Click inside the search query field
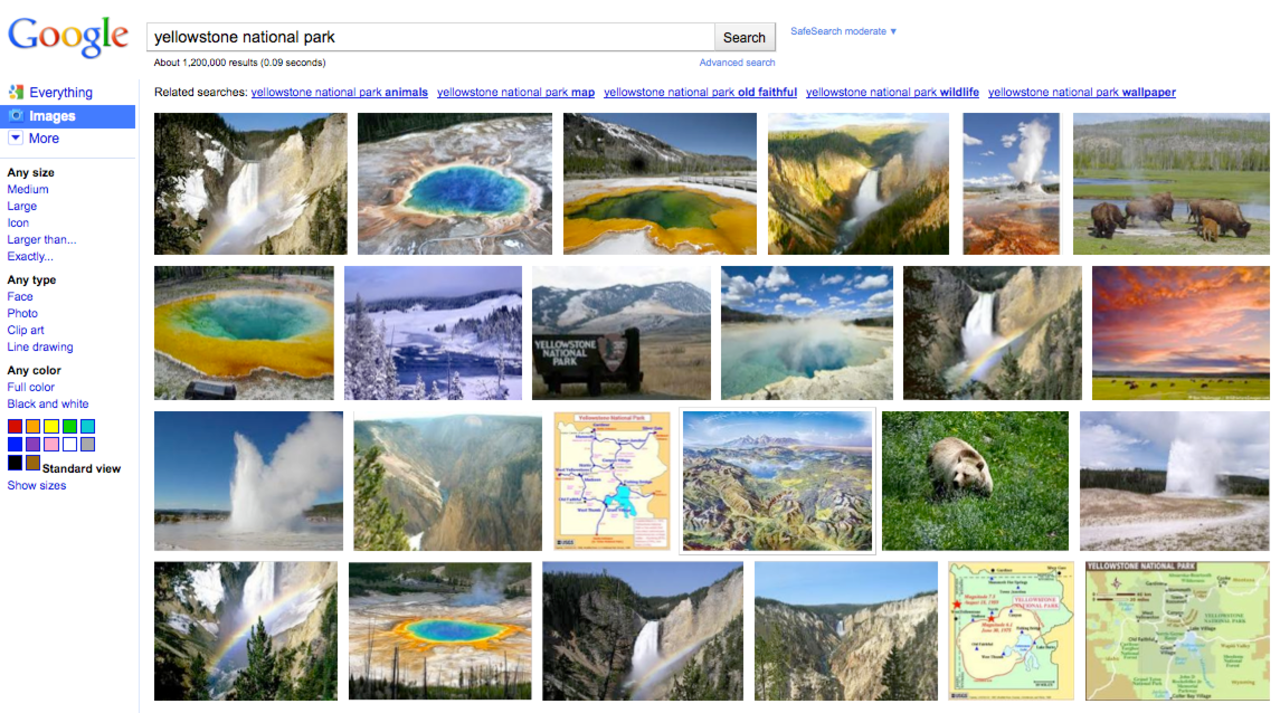1280x713 pixels. [x=430, y=37]
